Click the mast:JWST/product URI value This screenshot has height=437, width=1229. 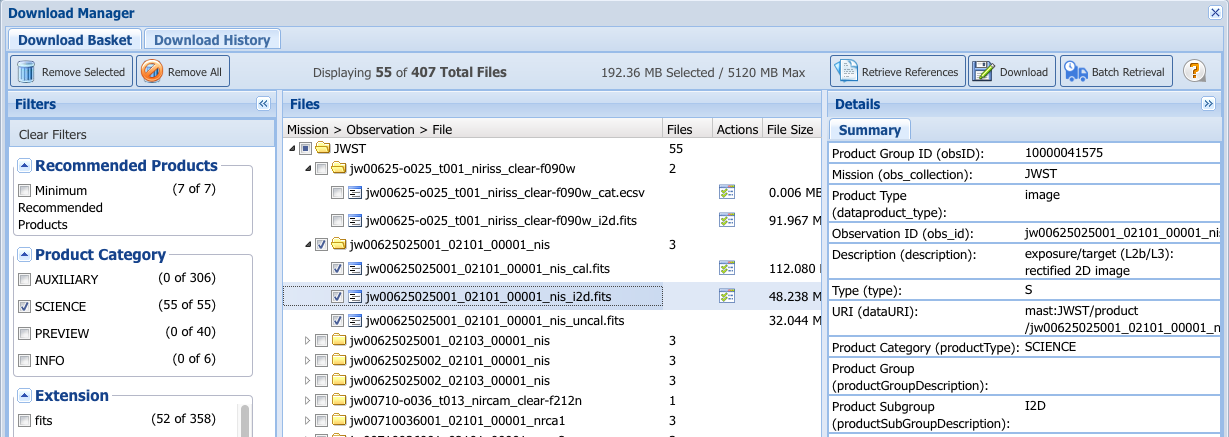1123,319
